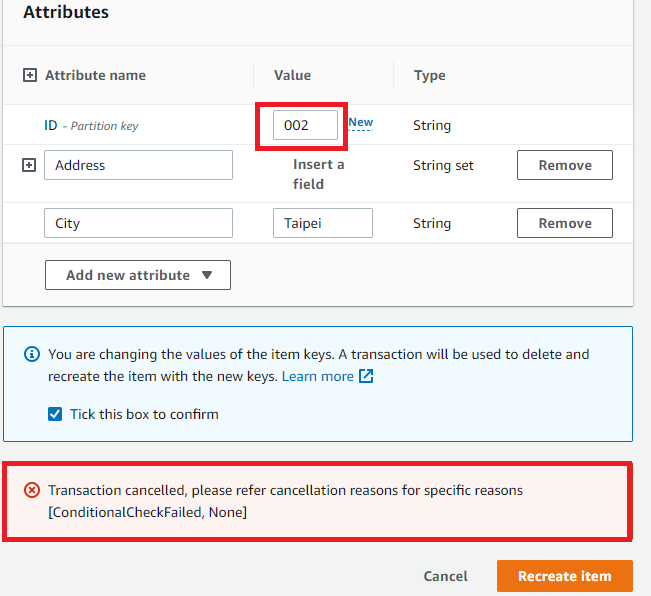Click the New badge next to ID

(x=360, y=123)
